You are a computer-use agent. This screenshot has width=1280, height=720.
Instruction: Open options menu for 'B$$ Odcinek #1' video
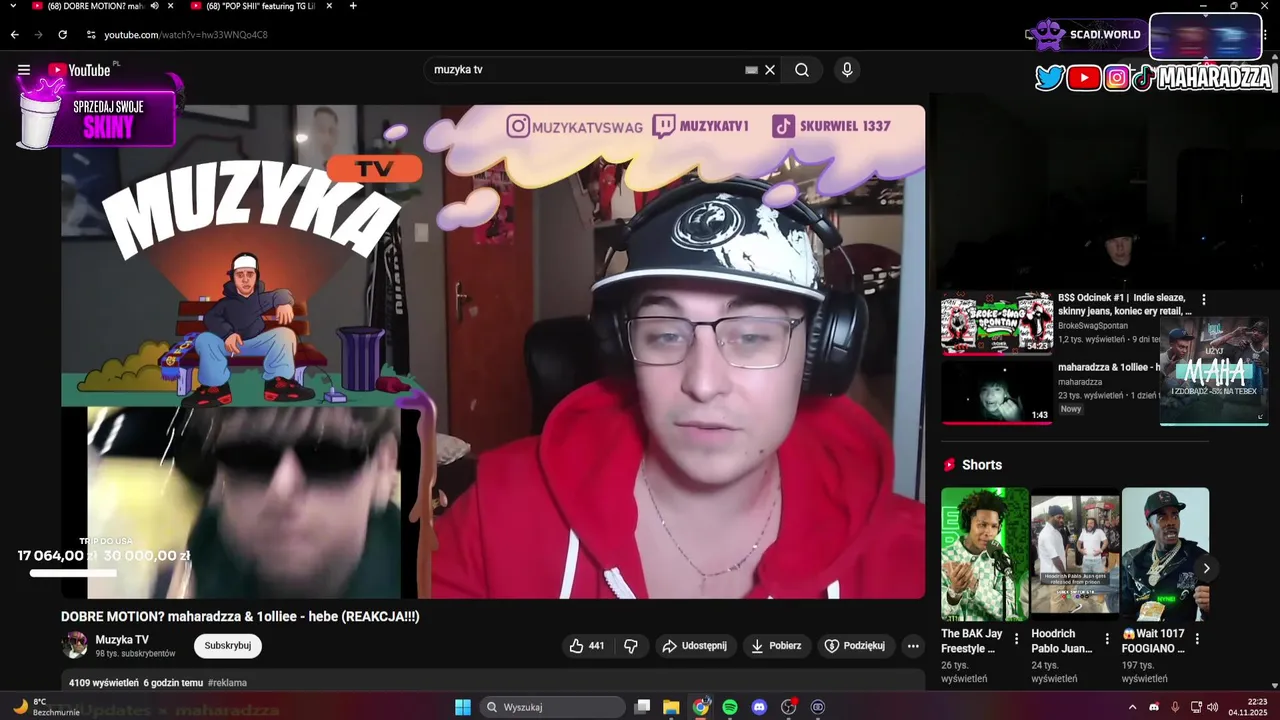tap(1204, 299)
